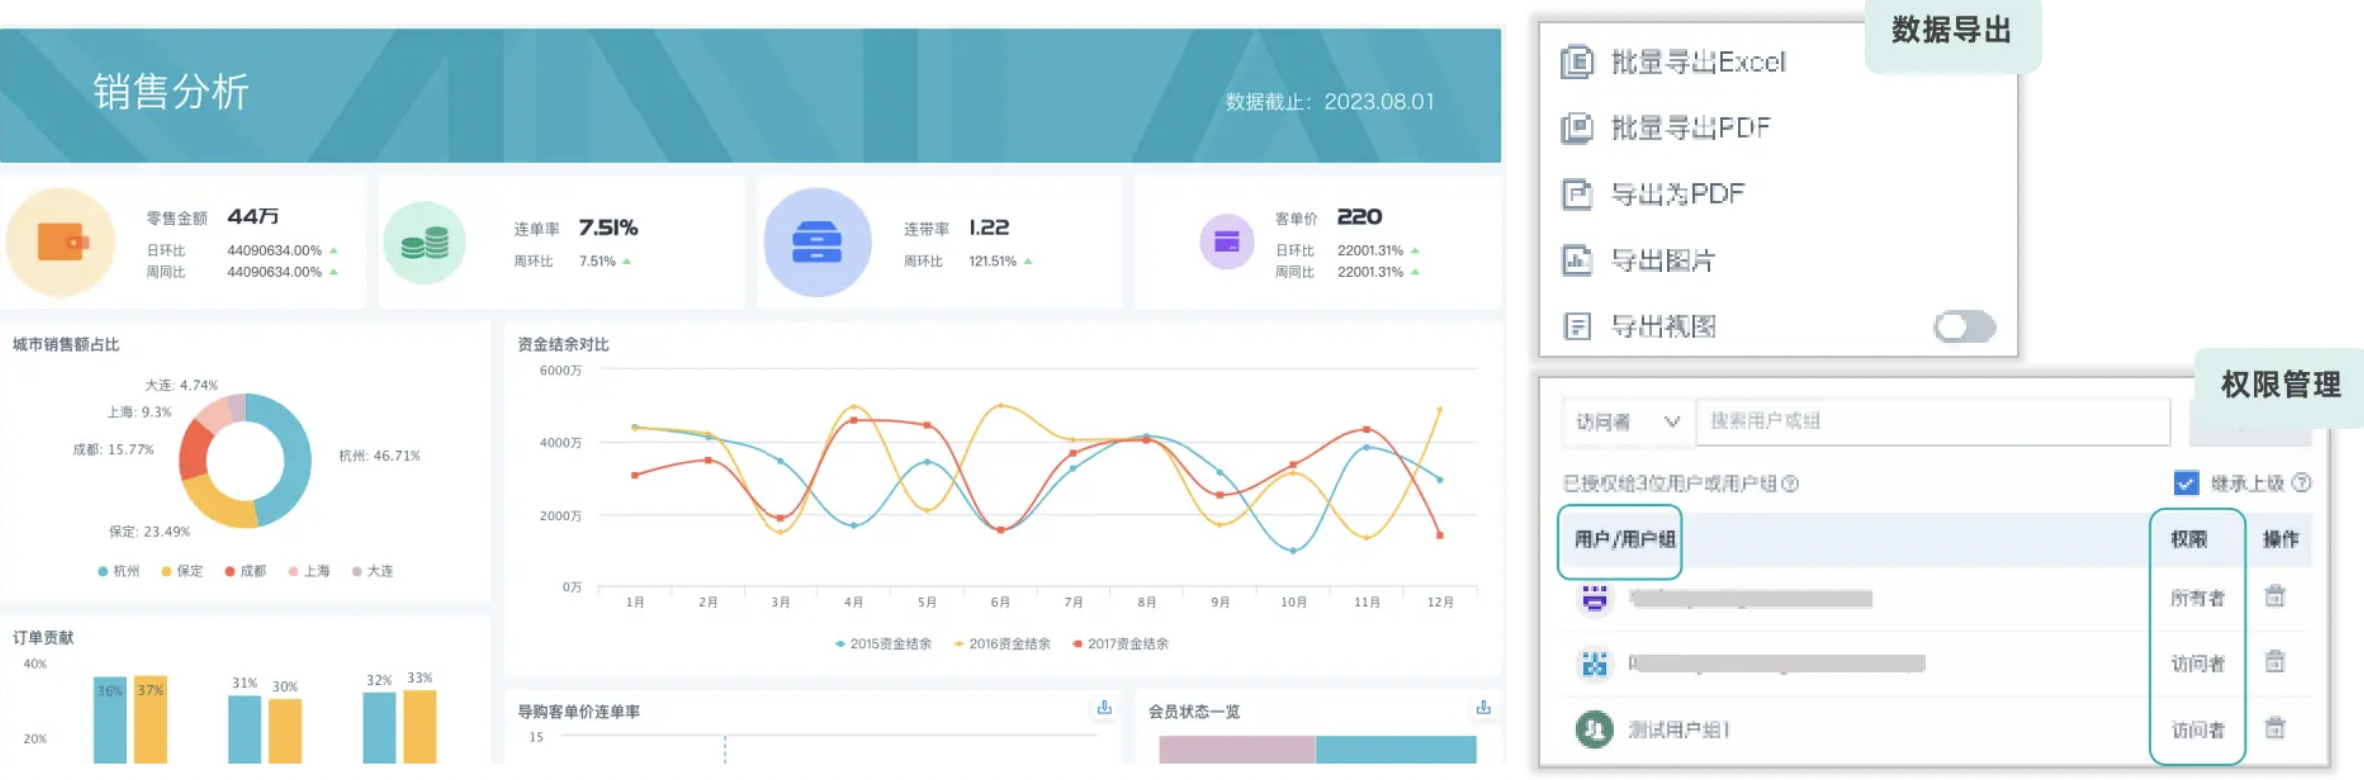
Task: Click the 1.22 连带率 value
Action: pos(989,228)
